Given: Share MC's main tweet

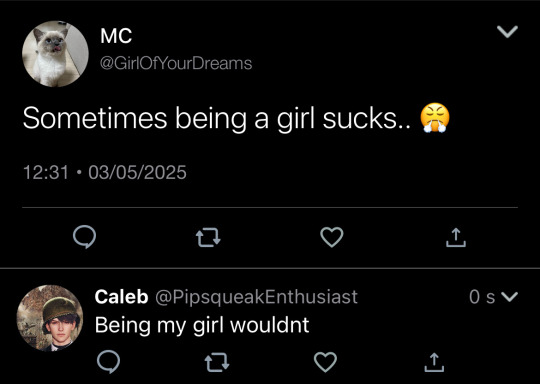Looking at the screenshot, I should [x=456, y=237].
